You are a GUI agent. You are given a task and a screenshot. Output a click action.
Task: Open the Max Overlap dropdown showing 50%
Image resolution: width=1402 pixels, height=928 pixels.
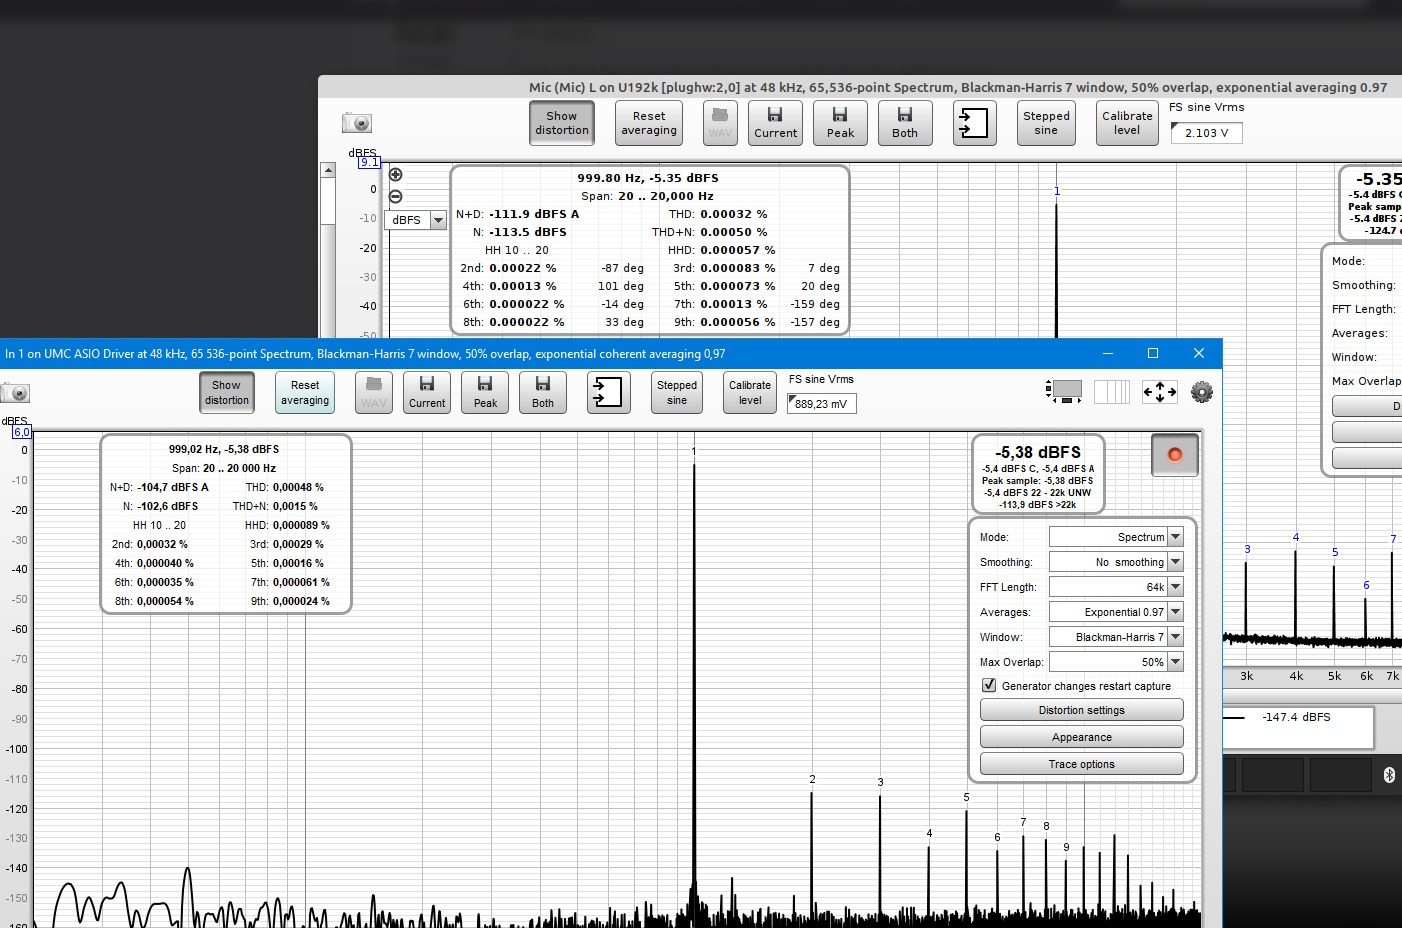[1115, 662]
